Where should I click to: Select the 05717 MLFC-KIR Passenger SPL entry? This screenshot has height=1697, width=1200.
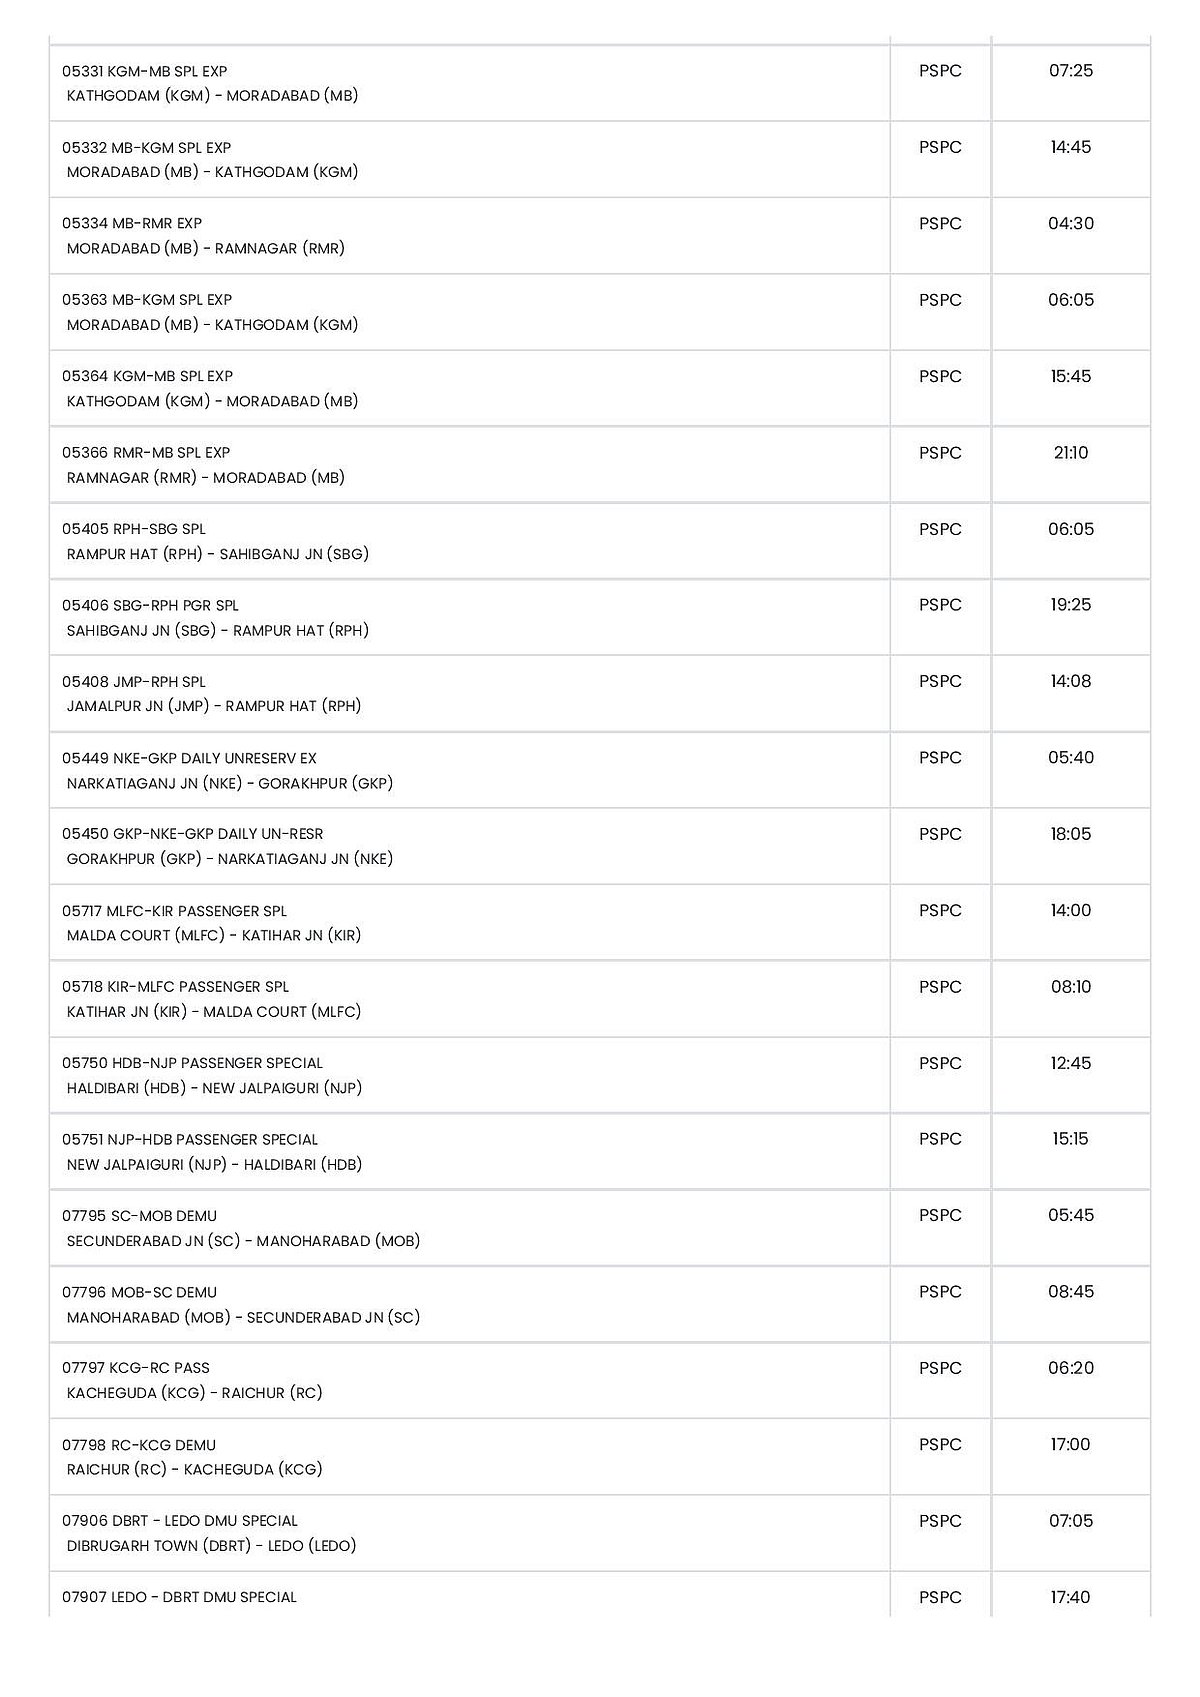pyautogui.click(x=174, y=911)
